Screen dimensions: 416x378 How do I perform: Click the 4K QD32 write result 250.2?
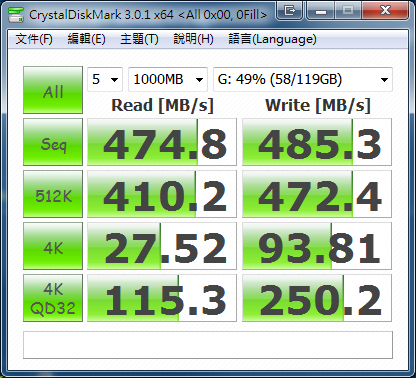pos(317,298)
